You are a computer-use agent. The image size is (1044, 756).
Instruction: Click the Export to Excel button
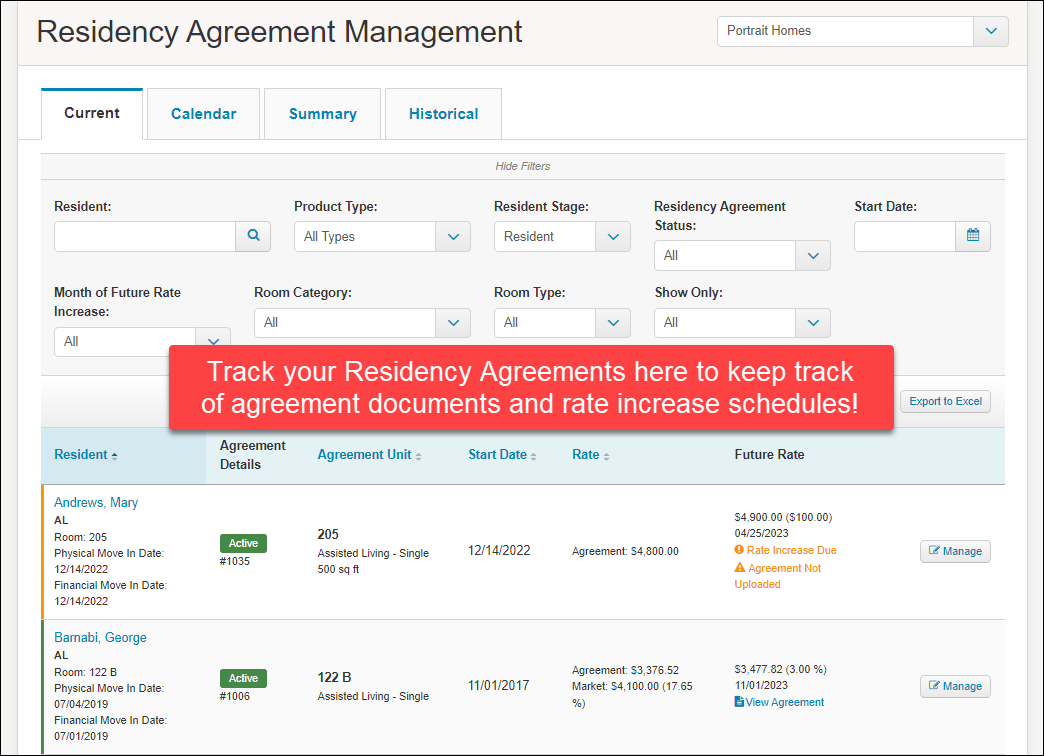point(945,401)
